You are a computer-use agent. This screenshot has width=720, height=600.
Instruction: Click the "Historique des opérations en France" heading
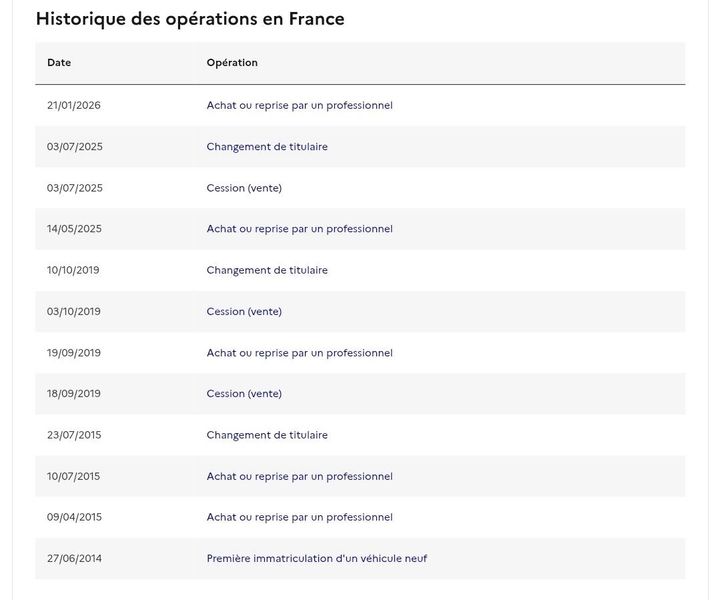click(x=190, y=19)
